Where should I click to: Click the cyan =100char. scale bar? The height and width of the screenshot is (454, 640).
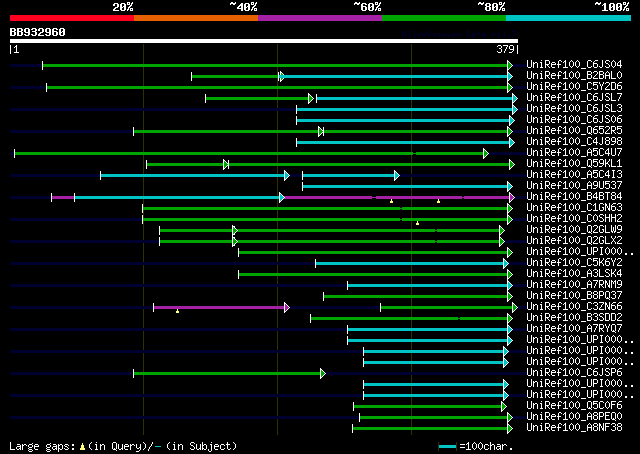click(447, 447)
